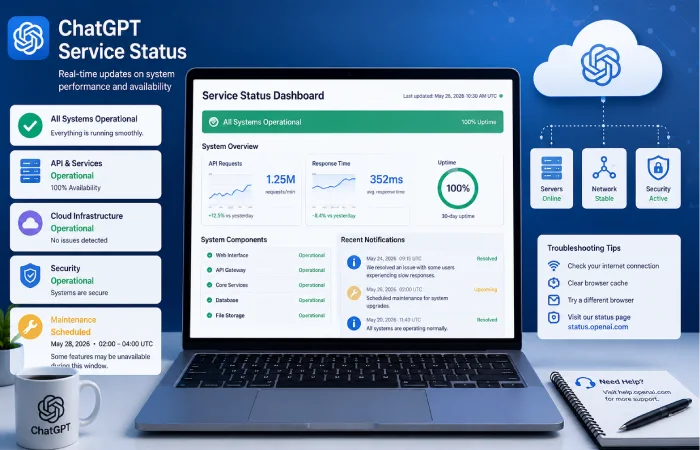The image size is (700, 450).
Task: Click the Network Stable node icon
Action: click(x=604, y=168)
